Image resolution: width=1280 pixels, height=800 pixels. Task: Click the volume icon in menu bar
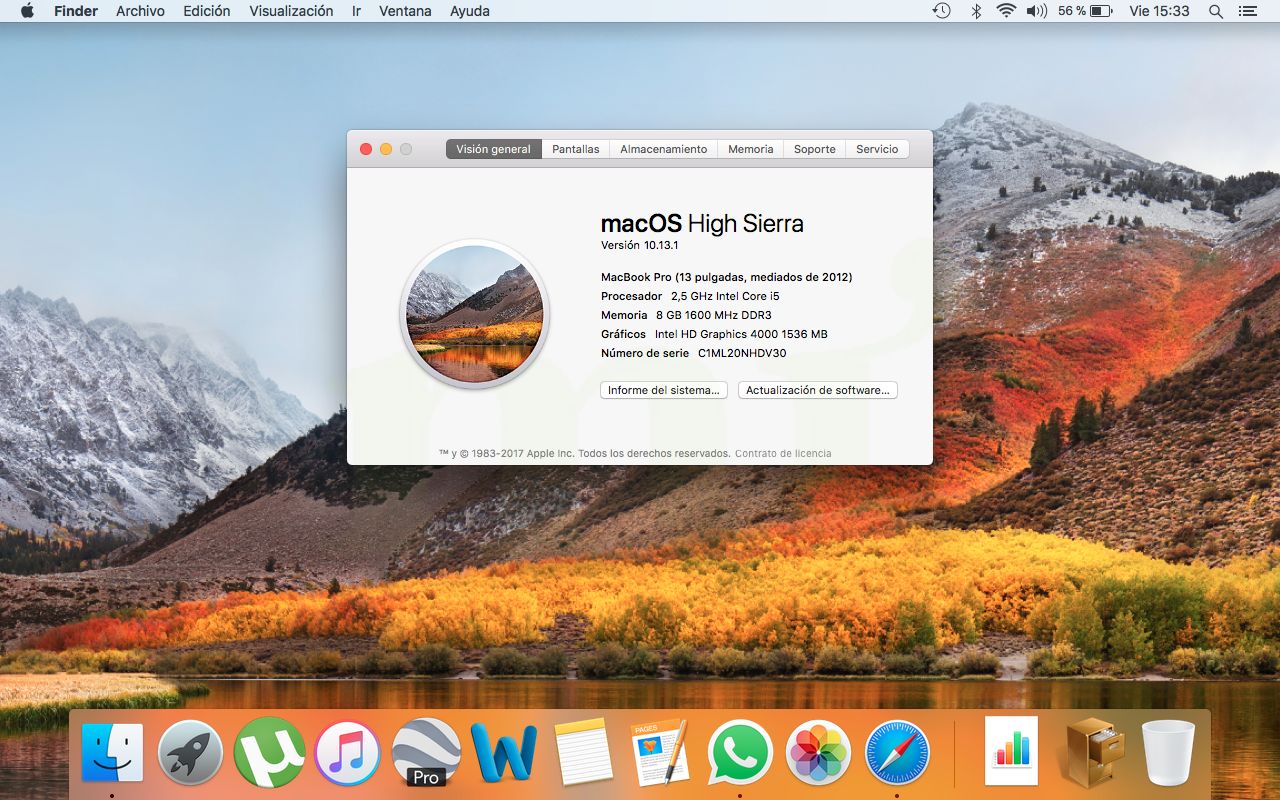[x=1037, y=11]
